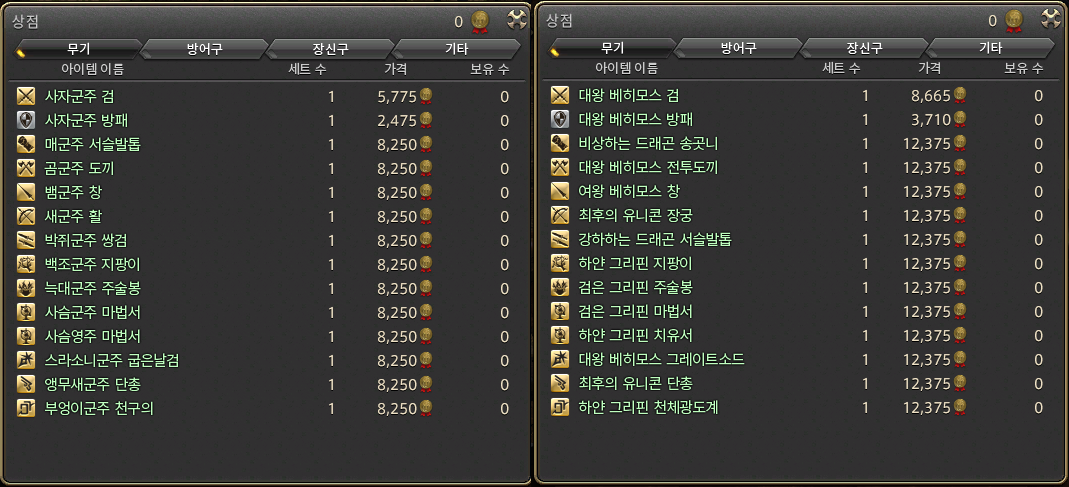Close the right shop window

tap(1051, 20)
